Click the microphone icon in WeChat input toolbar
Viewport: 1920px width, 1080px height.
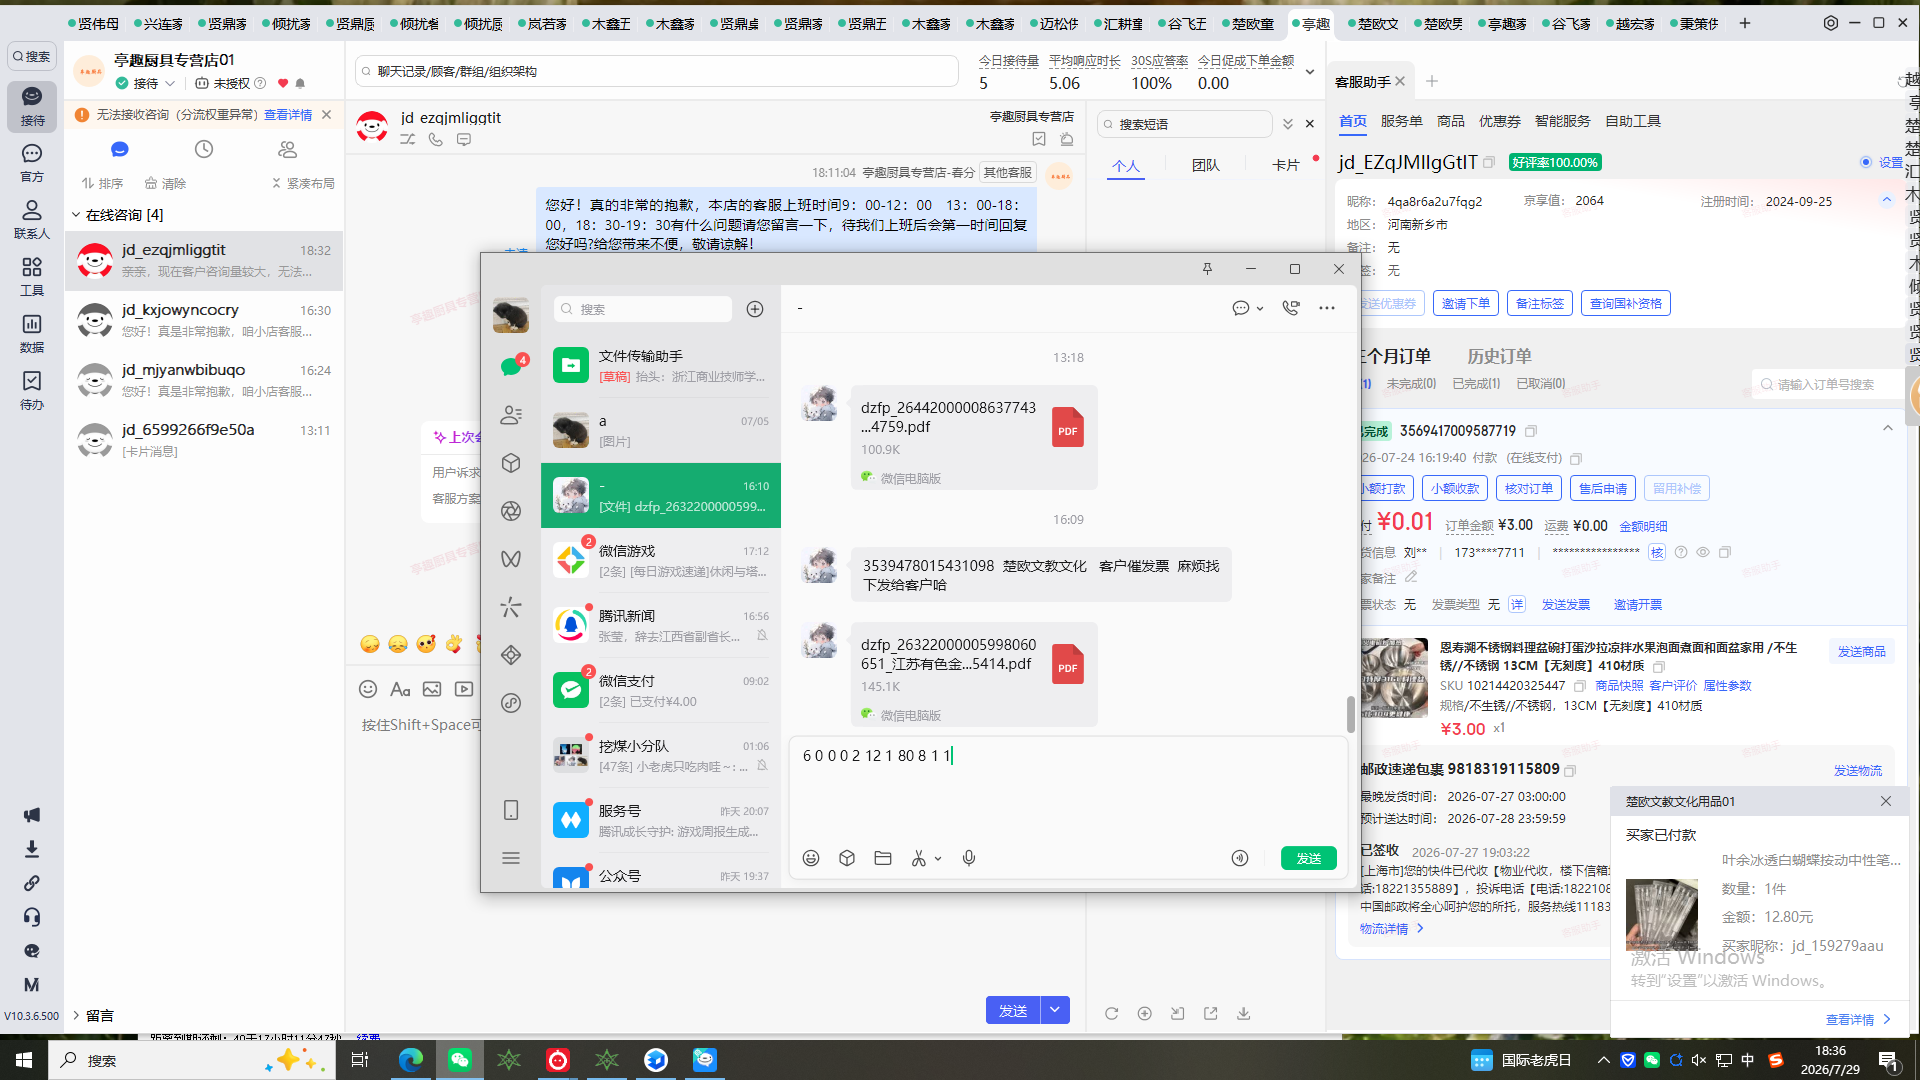point(969,858)
